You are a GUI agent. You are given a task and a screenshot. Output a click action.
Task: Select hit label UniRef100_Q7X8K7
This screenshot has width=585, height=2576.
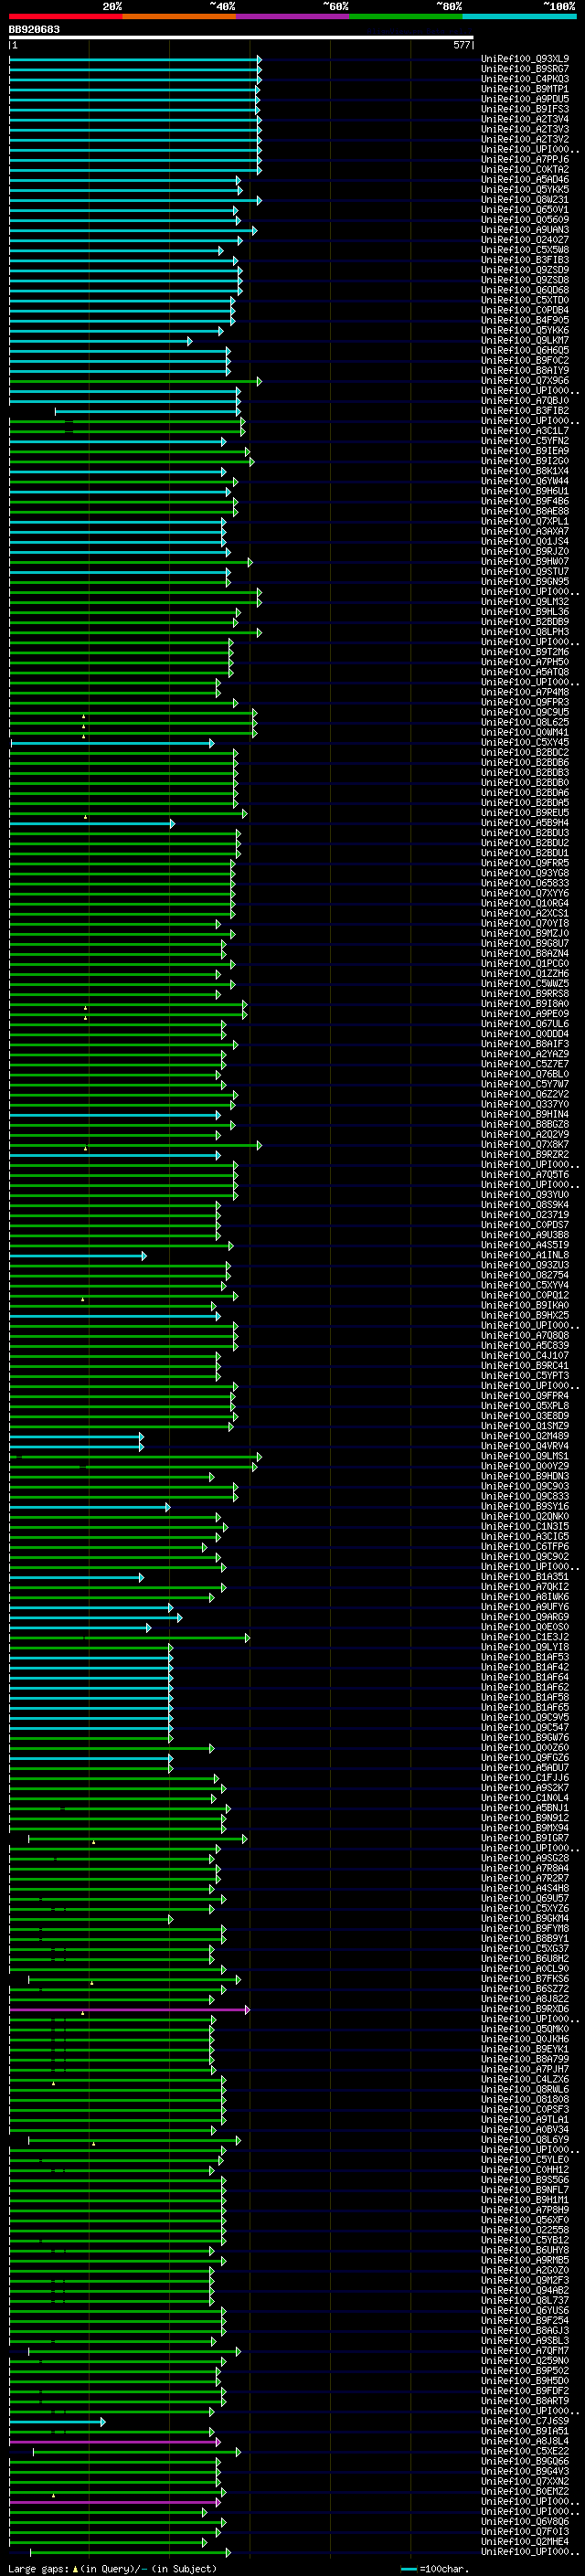(525, 1145)
